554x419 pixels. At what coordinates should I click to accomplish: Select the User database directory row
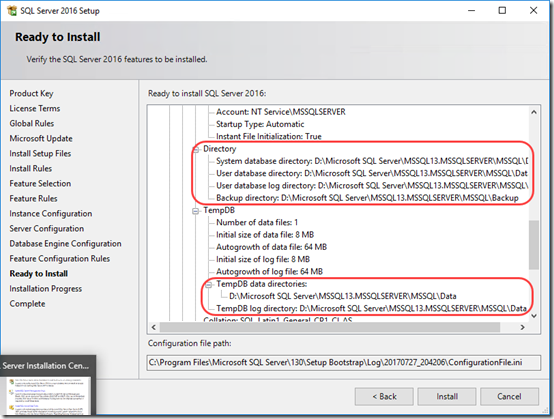click(372, 173)
